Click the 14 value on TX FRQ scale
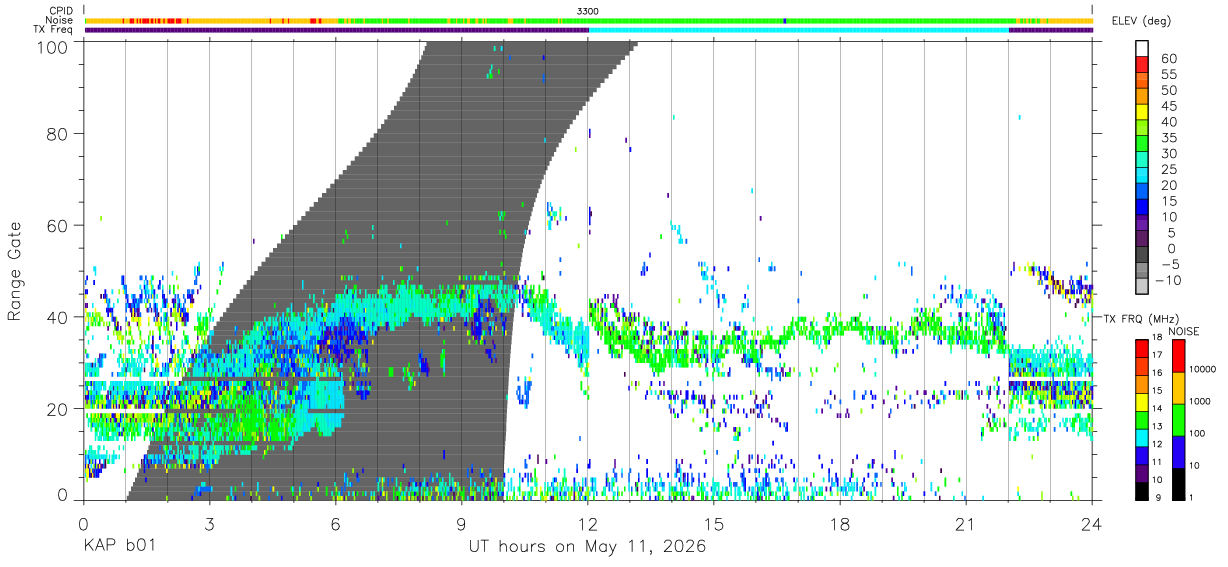The height and width of the screenshot is (567, 1228). point(1157,408)
